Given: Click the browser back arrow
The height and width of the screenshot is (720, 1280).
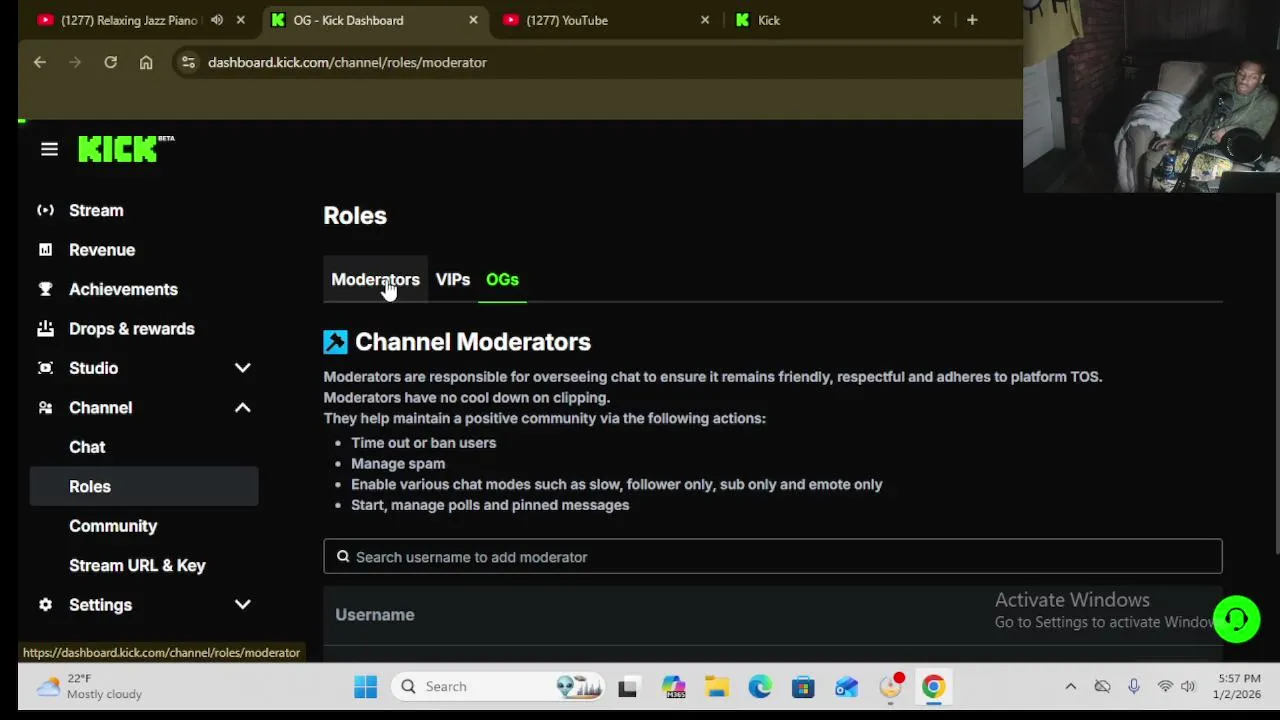Looking at the screenshot, I should pos(40,62).
